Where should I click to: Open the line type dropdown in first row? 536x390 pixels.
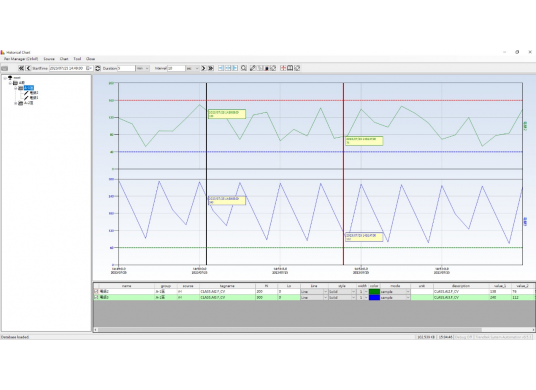[x=314, y=292]
